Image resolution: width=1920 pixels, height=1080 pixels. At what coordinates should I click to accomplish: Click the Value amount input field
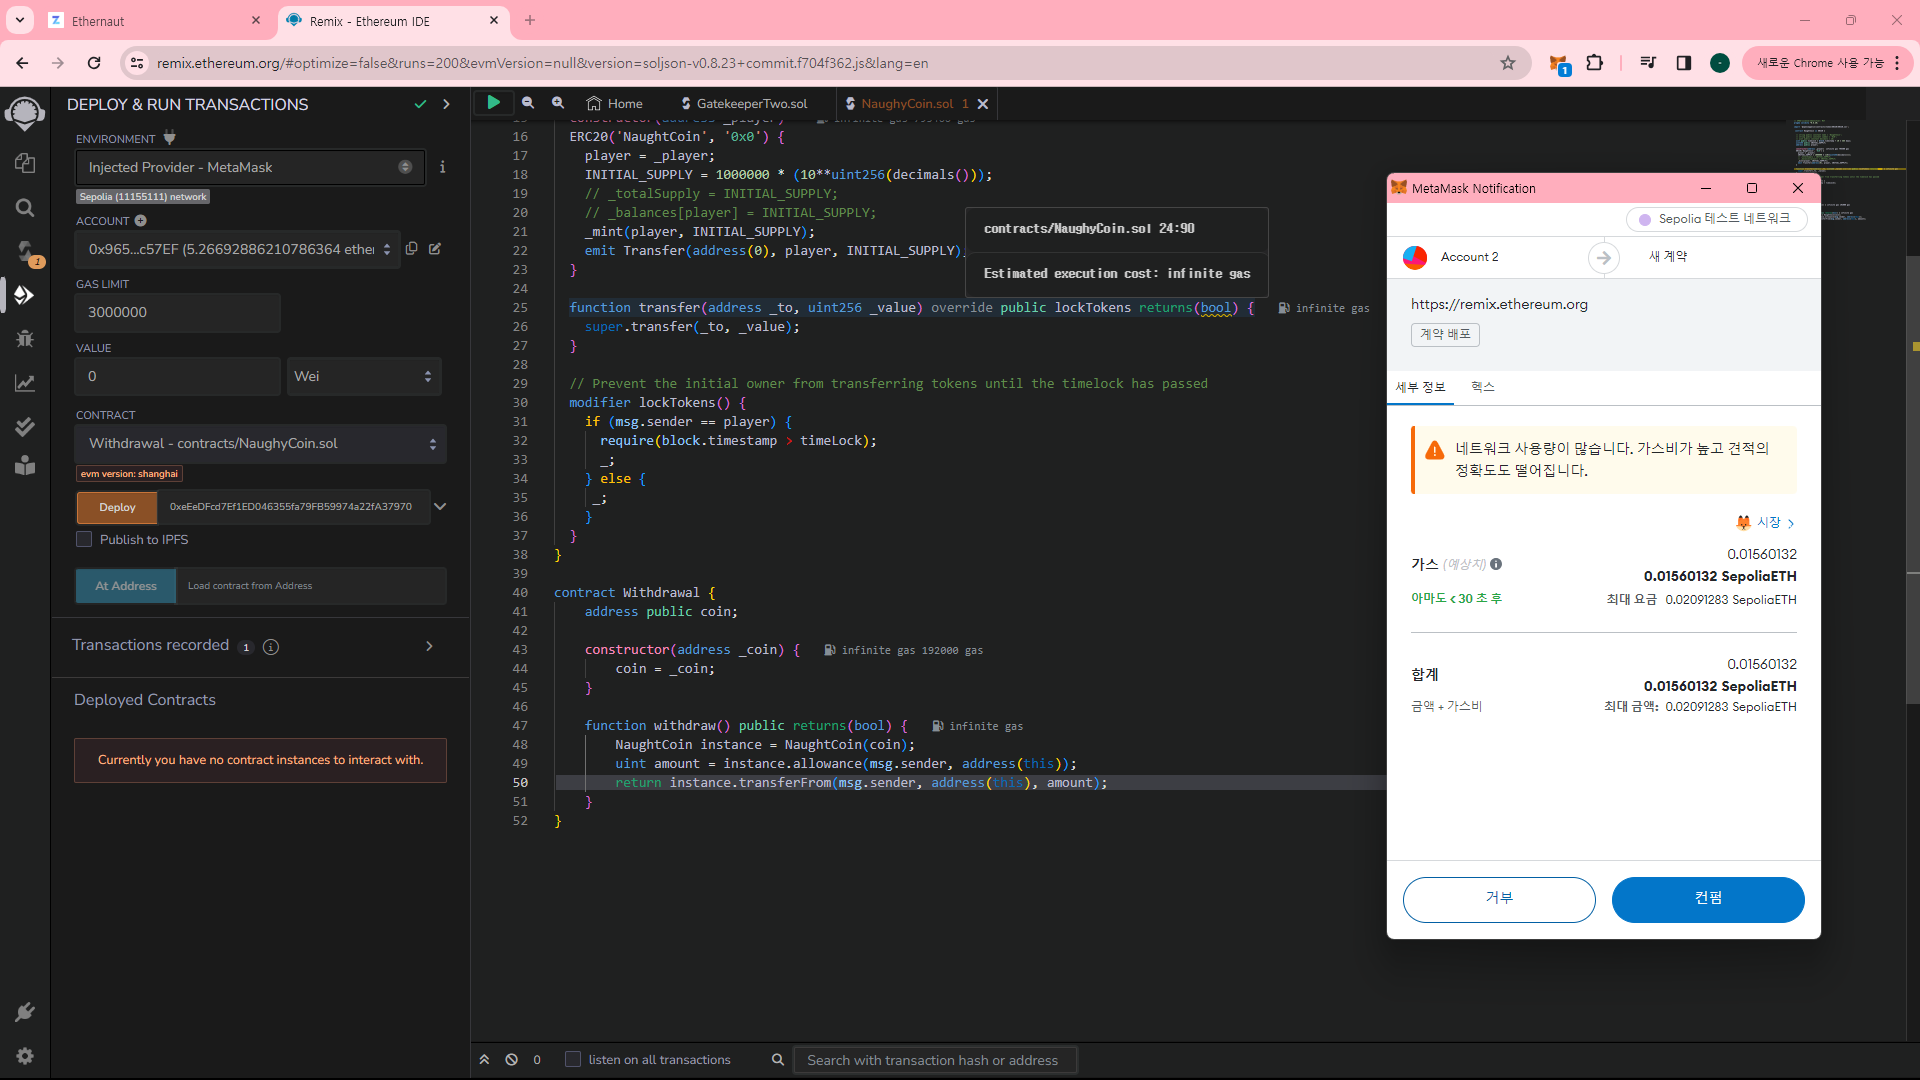[178, 376]
